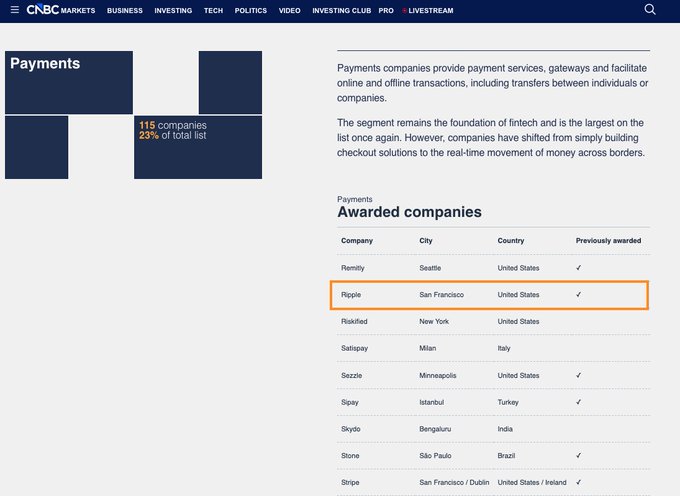Go to the Investing section

pos(173,10)
